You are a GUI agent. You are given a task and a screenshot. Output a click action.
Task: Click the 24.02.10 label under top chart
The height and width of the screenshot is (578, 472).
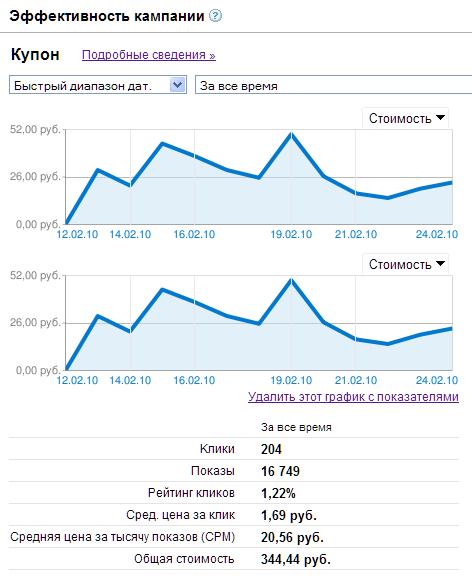(437, 234)
